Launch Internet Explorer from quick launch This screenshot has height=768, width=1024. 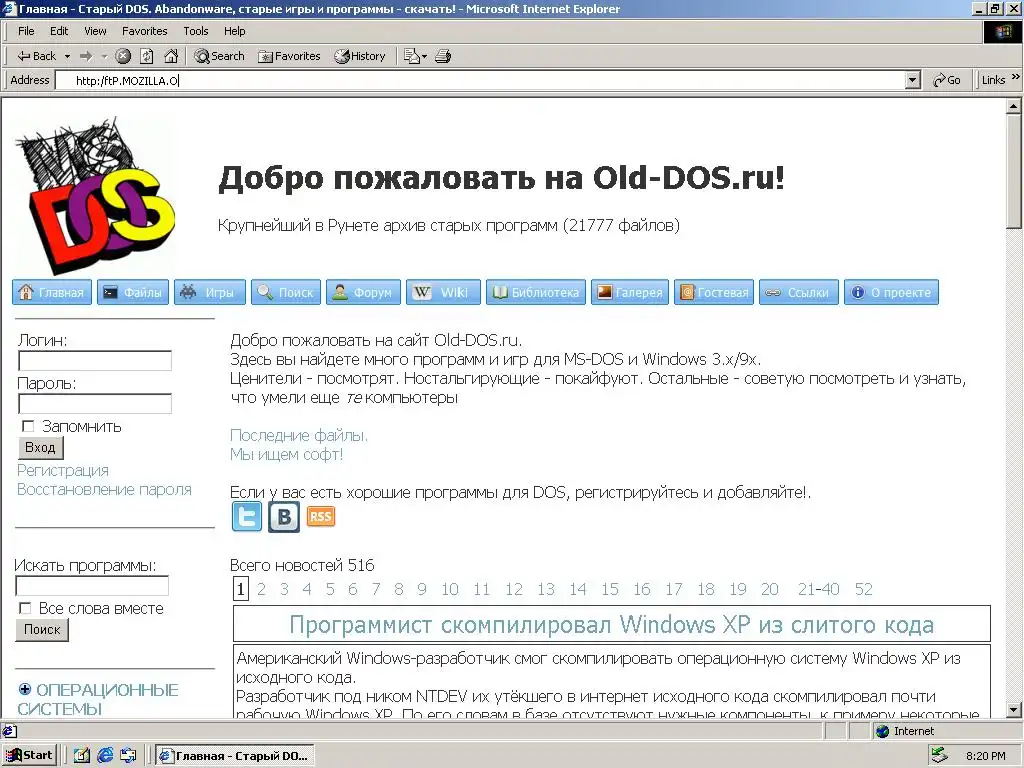point(104,756)
